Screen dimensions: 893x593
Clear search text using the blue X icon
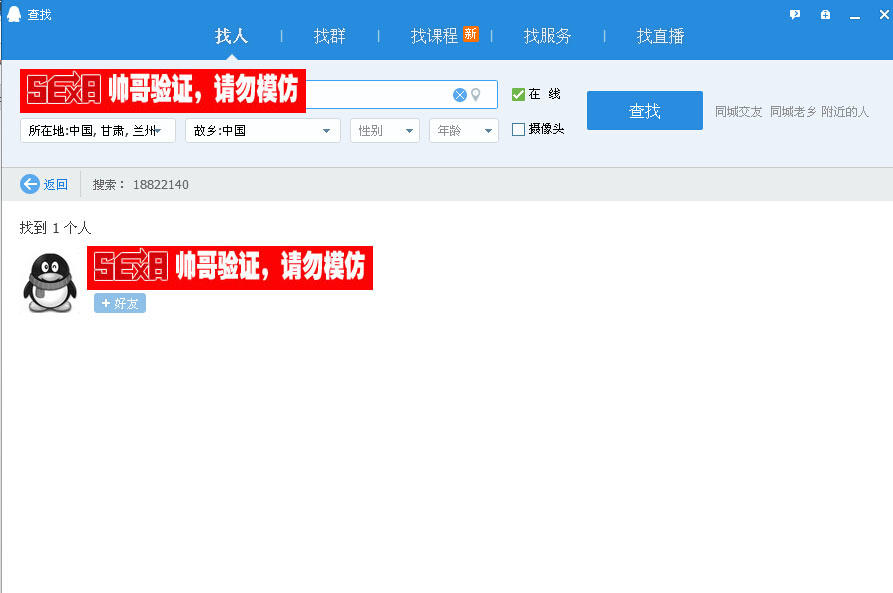pyautogui.click(x=460, y=94)
